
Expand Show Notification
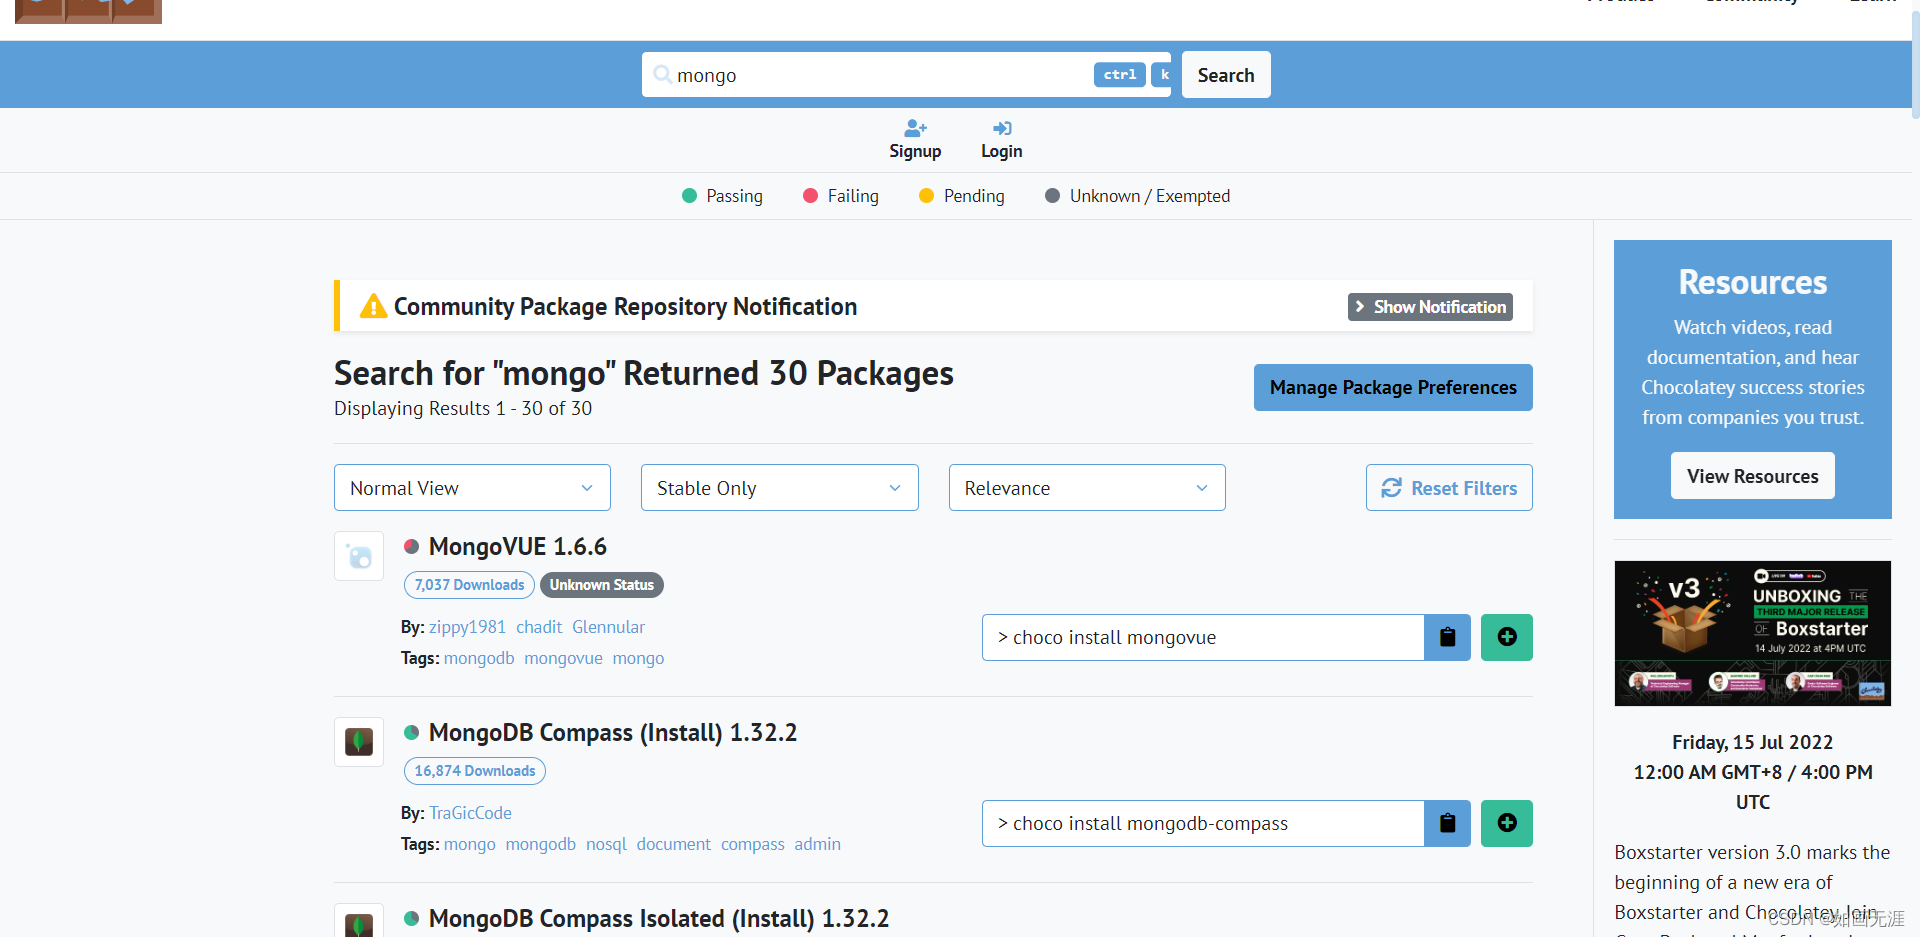1430,307
